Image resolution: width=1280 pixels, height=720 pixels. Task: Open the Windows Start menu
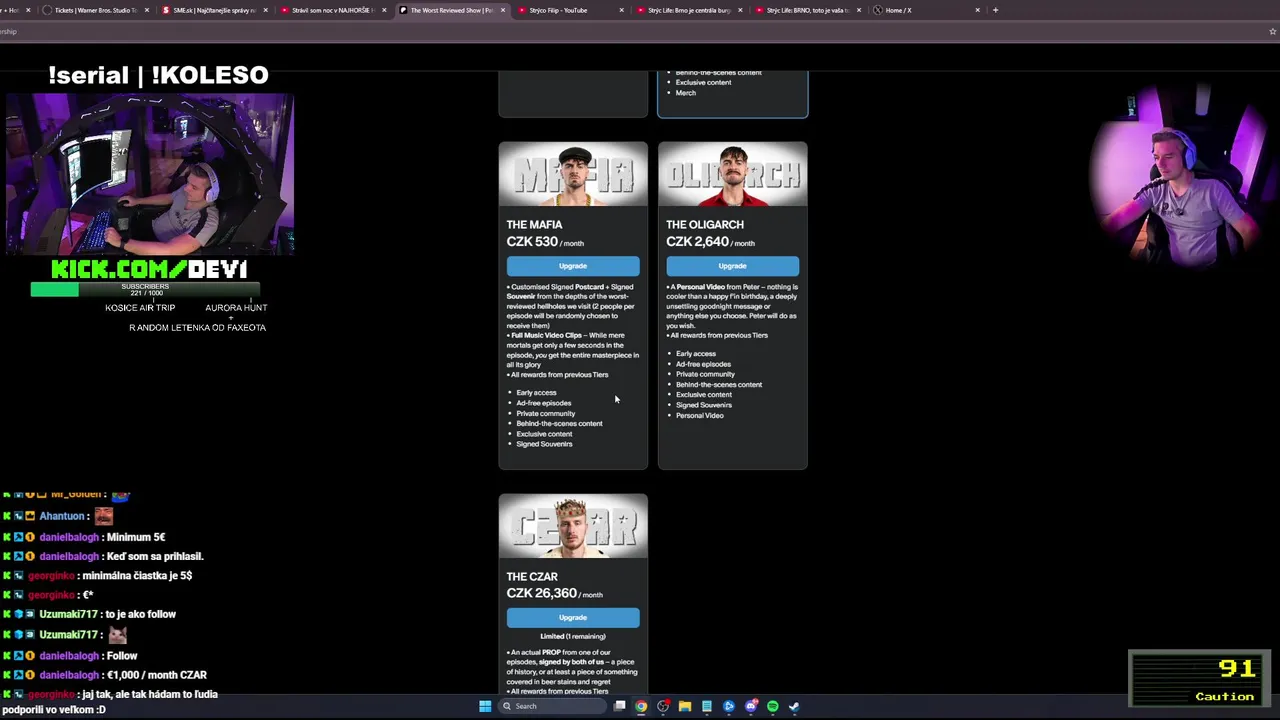tap(485, 706)
